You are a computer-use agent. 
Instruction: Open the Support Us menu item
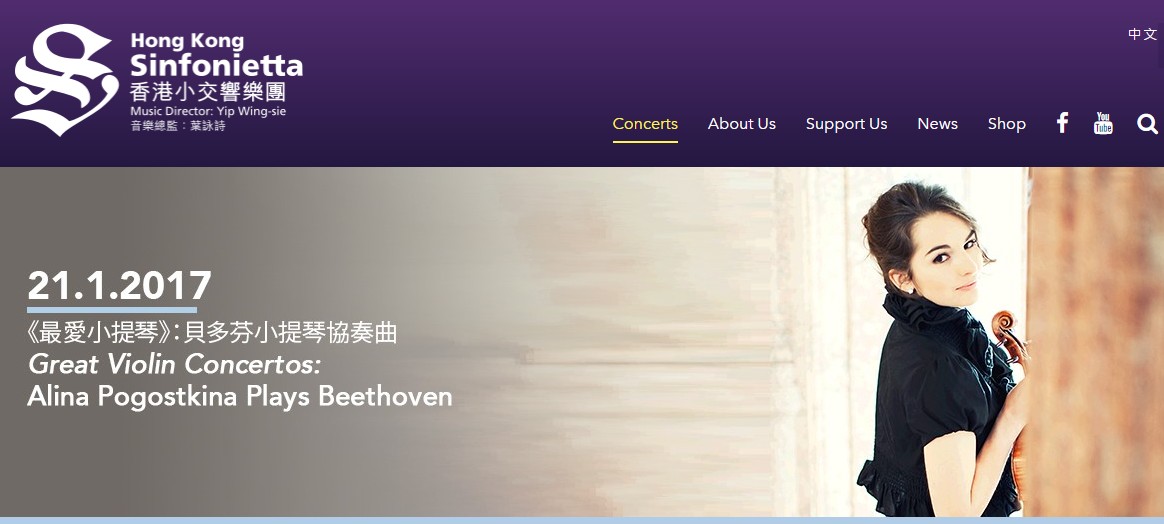(x=846, y=124)
